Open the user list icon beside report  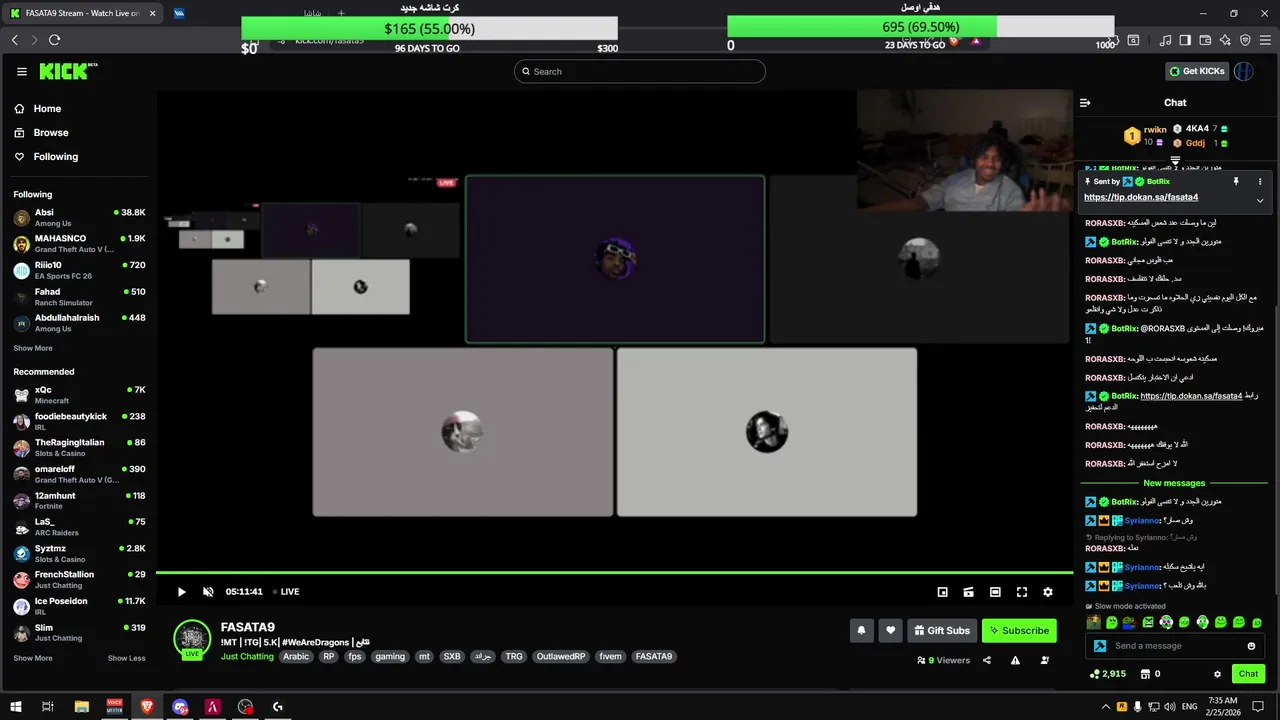[x=1045, y=660]
